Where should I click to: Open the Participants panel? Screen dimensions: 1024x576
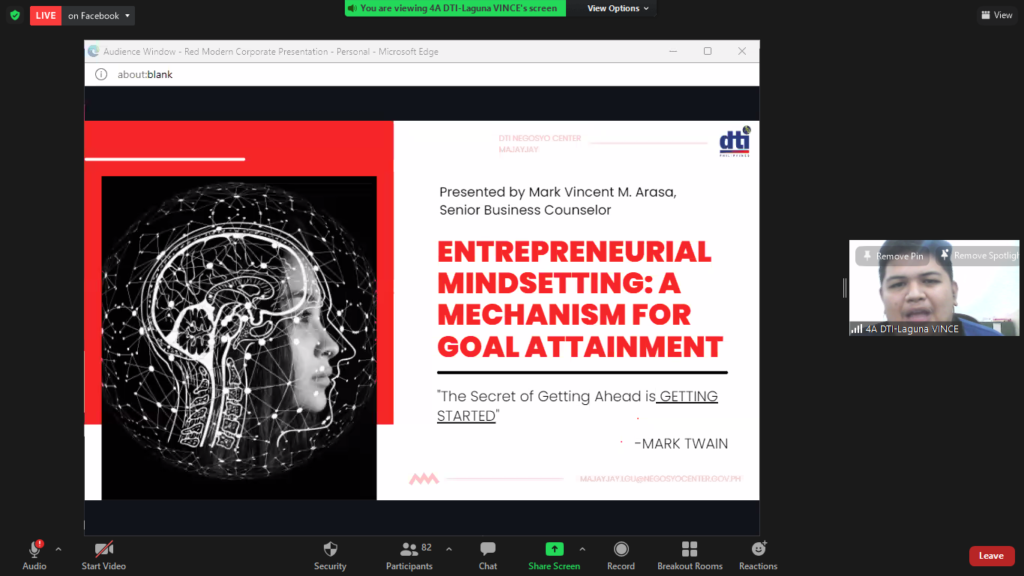pos(409,550)
